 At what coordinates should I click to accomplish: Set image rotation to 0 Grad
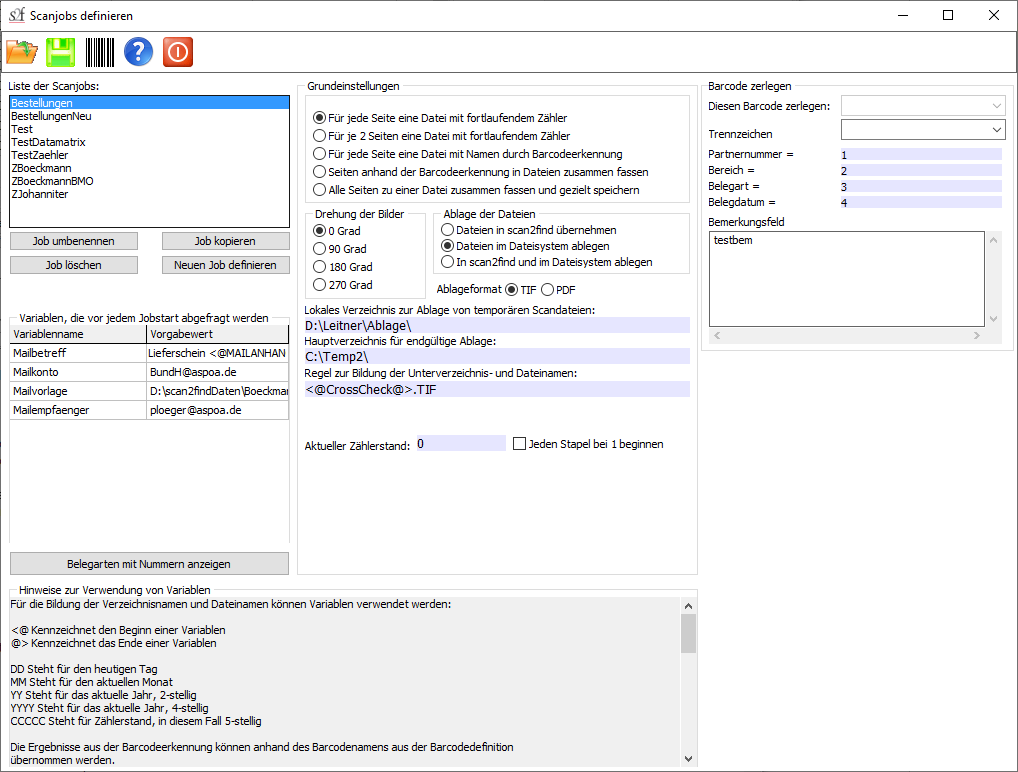click(x=337, y=231)
